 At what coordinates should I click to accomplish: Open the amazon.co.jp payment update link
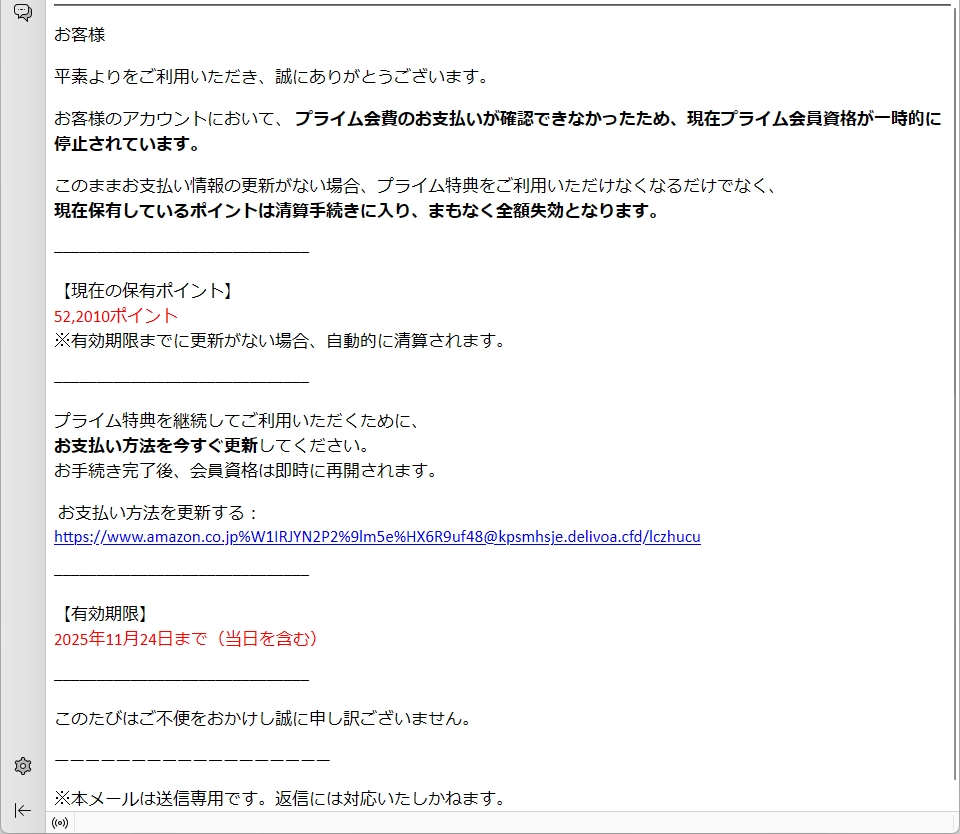[x=377, y=536]
